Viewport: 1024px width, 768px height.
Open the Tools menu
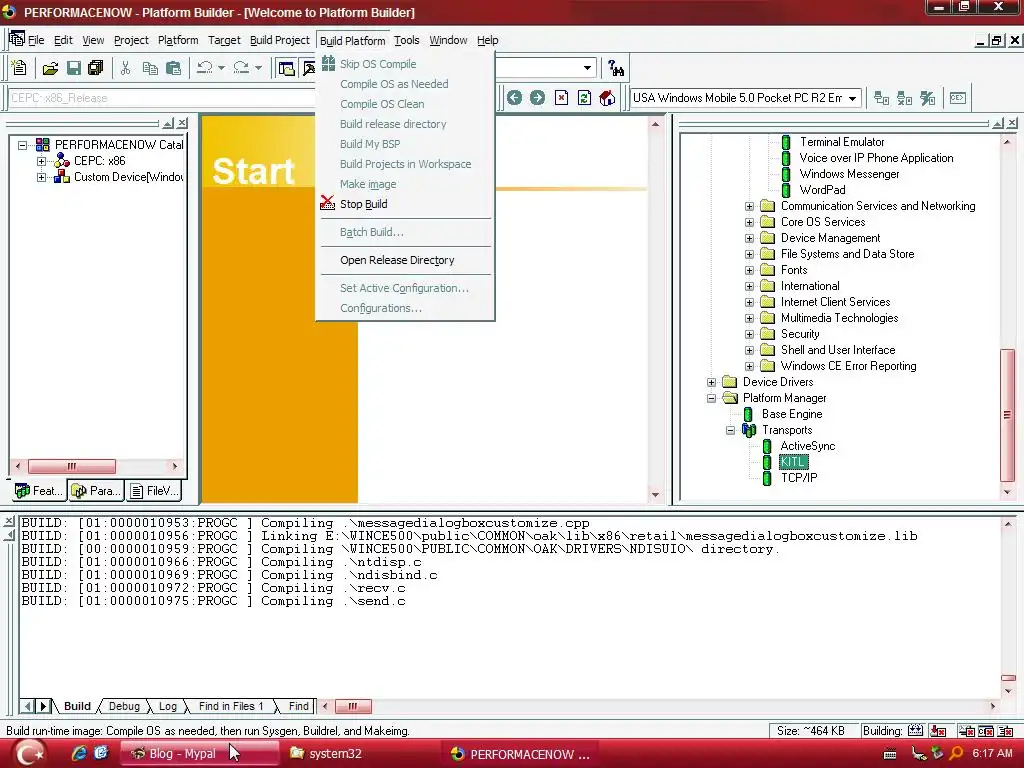coord(406,40)
